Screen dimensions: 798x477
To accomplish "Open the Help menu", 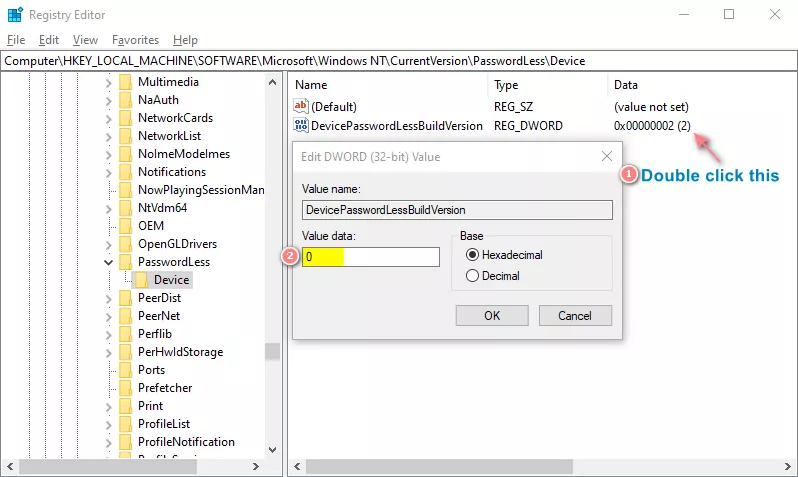I will [x=185, y=40].
